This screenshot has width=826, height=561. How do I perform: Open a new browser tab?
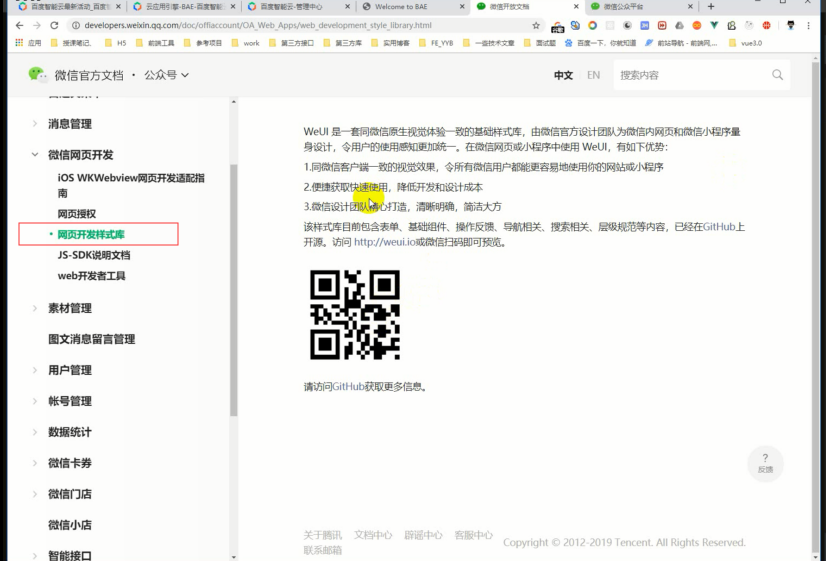[x=711, y=6]
